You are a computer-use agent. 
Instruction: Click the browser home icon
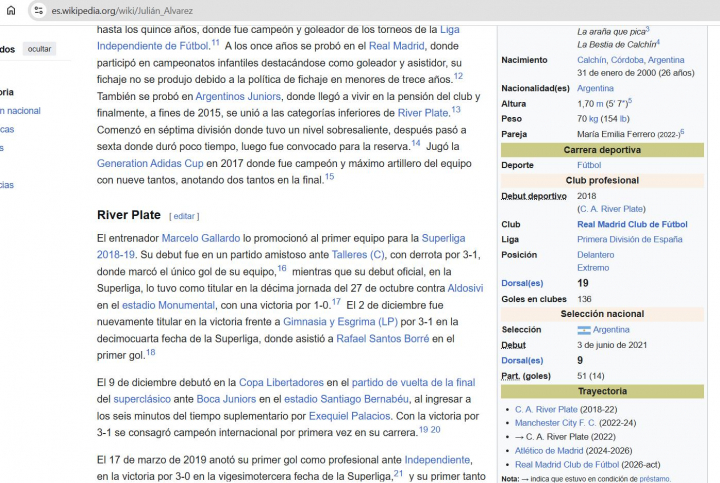click(11, 10)
